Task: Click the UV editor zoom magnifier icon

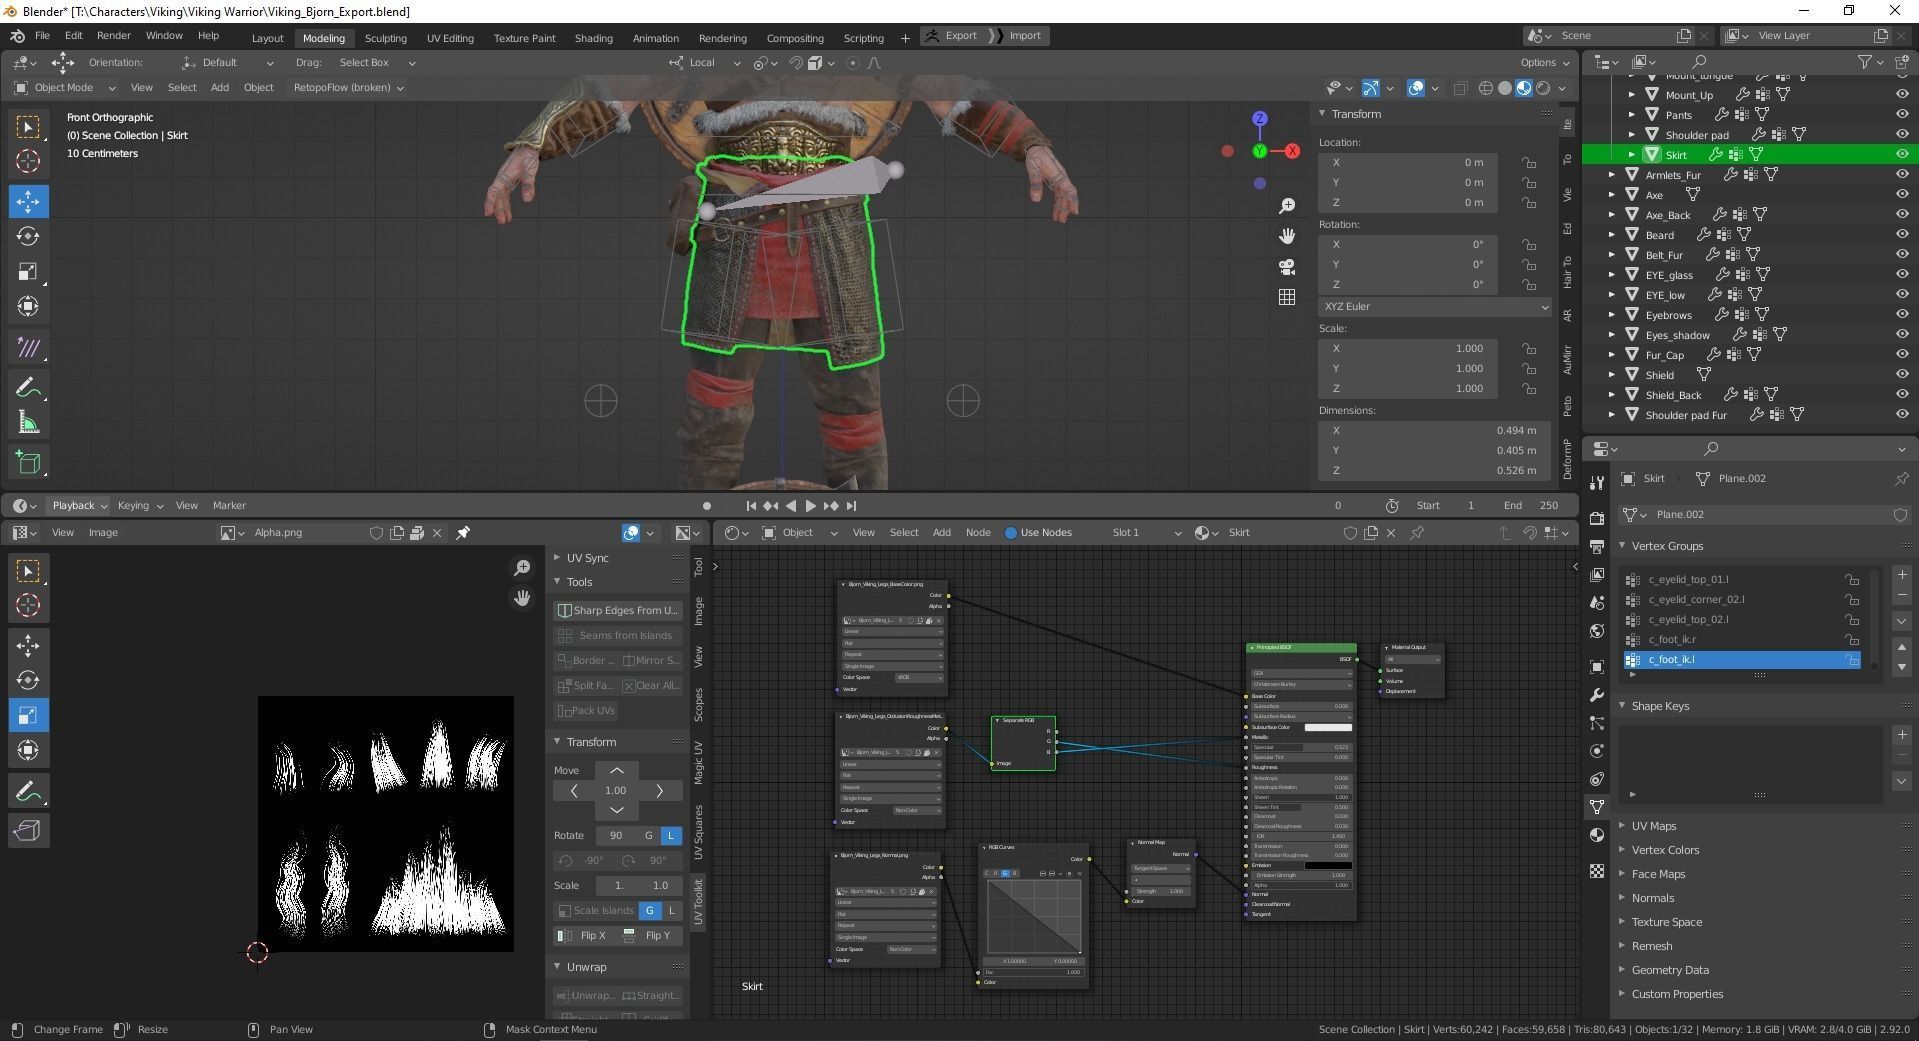Action: 522,568
